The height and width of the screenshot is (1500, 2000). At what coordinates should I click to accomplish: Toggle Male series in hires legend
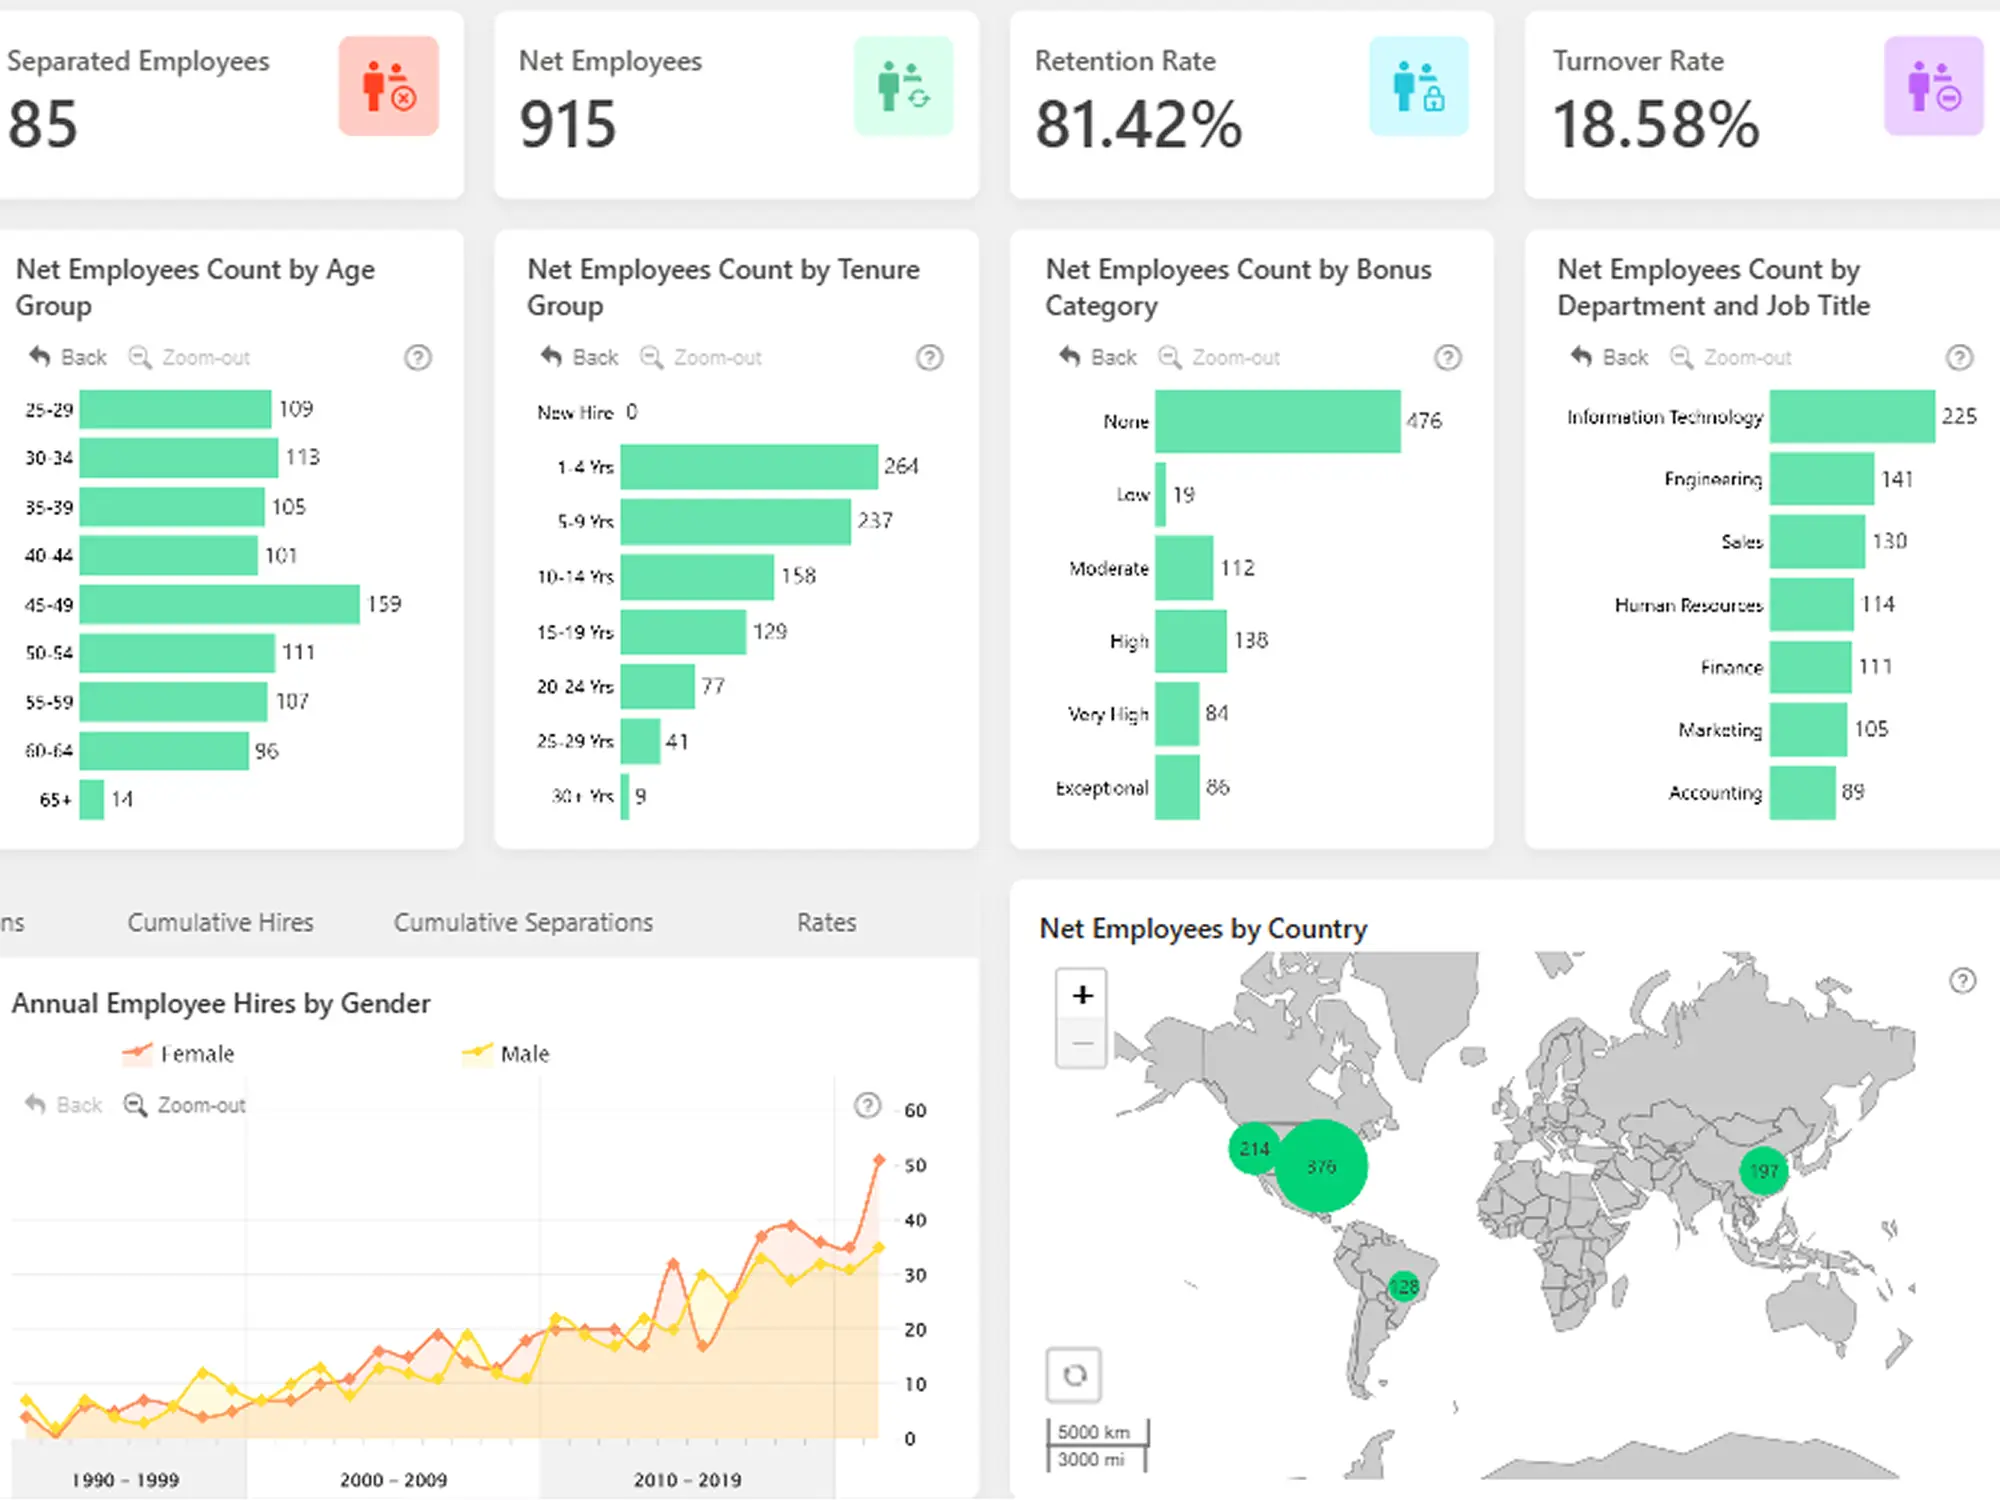[x=507, y=1054]
